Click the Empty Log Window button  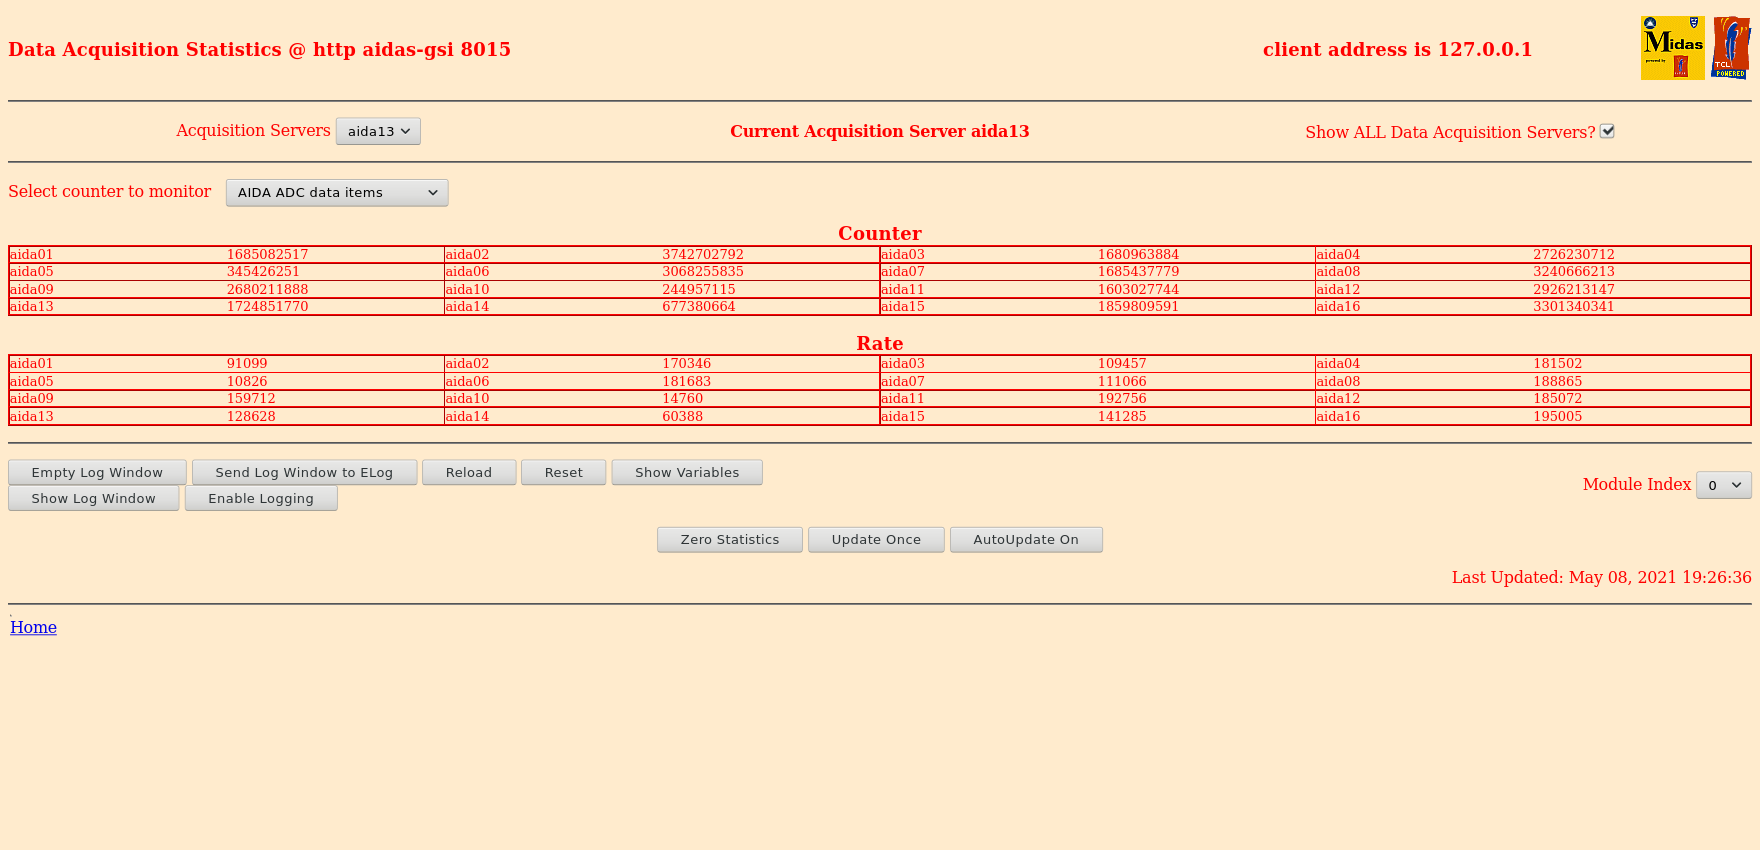pos(97,472)
